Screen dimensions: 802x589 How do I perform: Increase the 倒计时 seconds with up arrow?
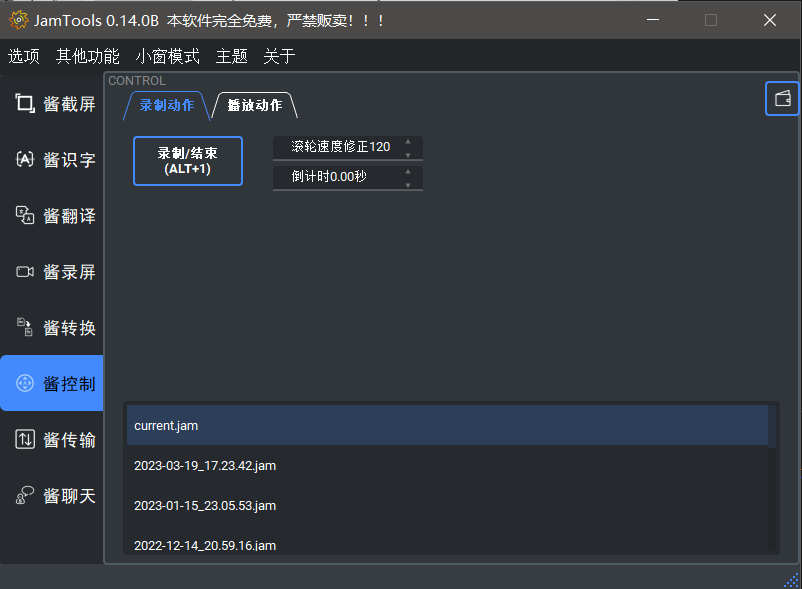click(x=408, y=172)
